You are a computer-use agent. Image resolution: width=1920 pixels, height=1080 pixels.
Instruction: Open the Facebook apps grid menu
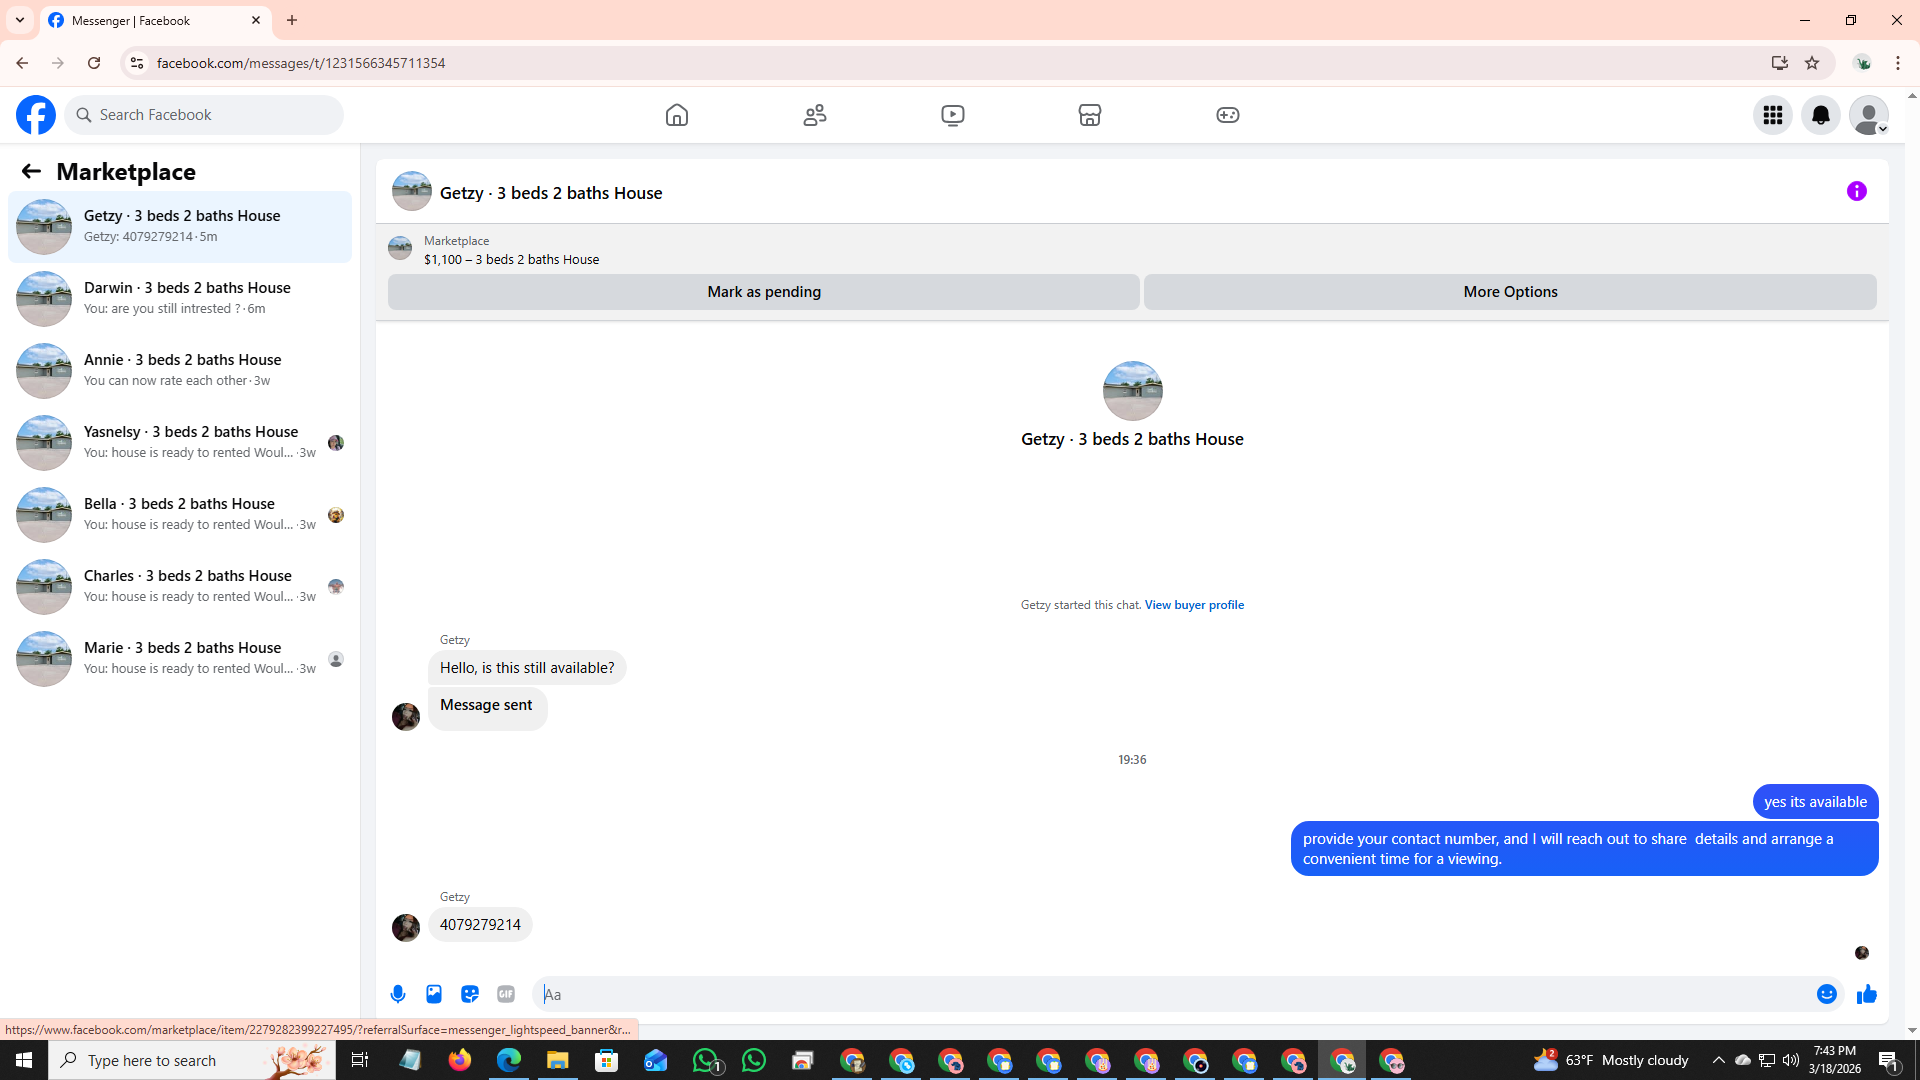[x=1772, y=115]
